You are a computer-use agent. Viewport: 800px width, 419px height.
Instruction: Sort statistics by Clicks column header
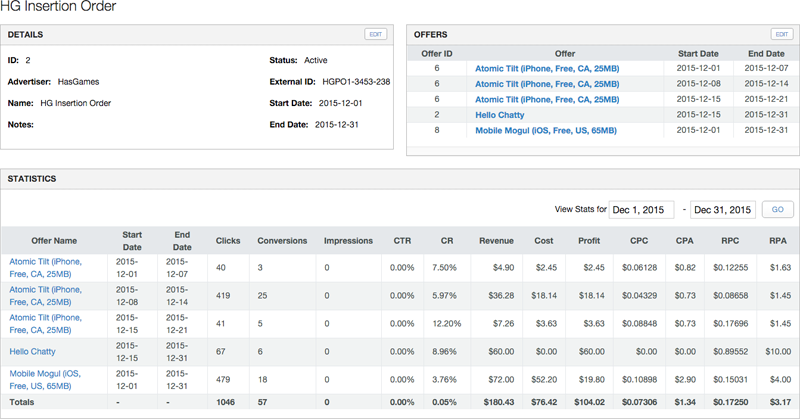[228, 241]
